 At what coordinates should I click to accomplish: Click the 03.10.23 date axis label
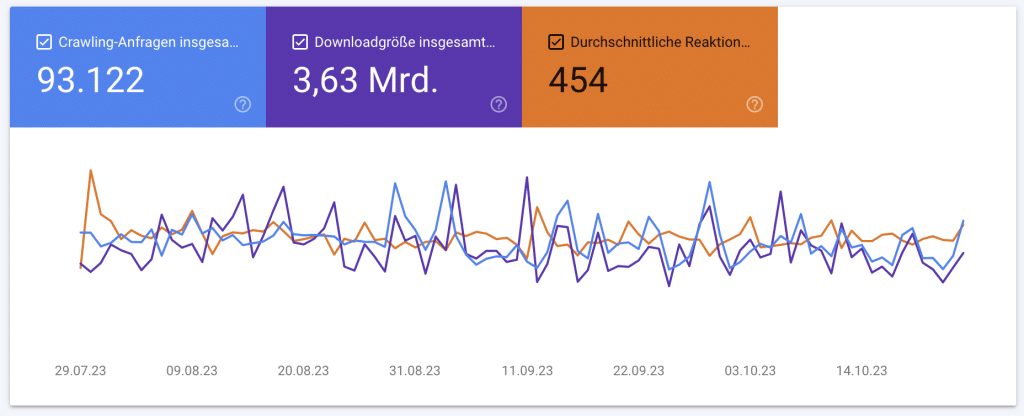750,371
